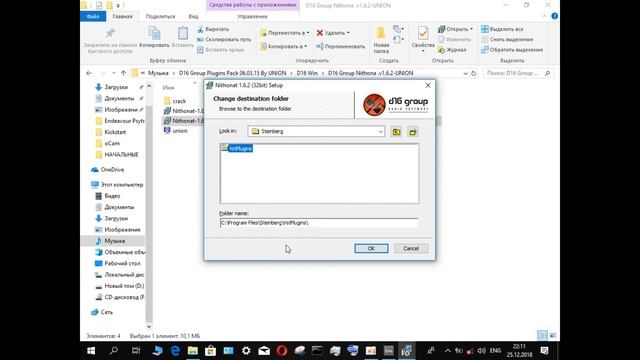Screen dimensions: 640x360
Task: Click the volume icon in system tray
Action: click(x=482, y=351)
